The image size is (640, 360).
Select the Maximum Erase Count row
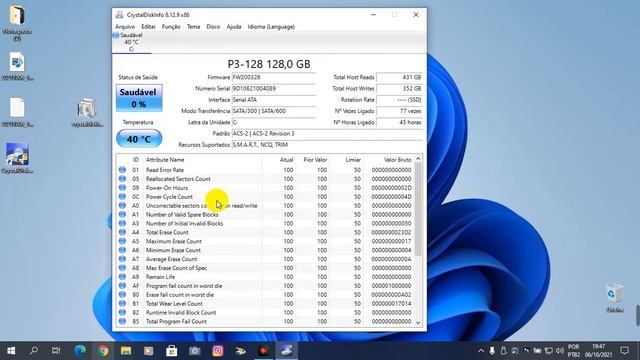[265, 241]
